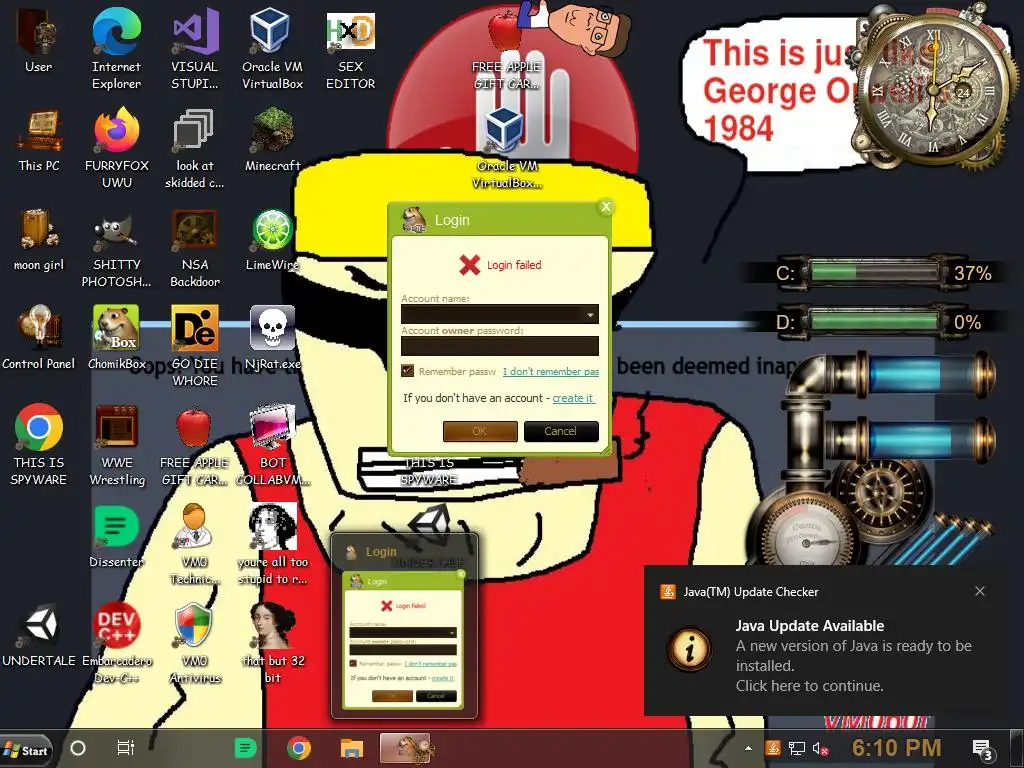Select the NSA Backdoor icon
This screenshot has width=1024, height=768.
click(x=195, y=248)
